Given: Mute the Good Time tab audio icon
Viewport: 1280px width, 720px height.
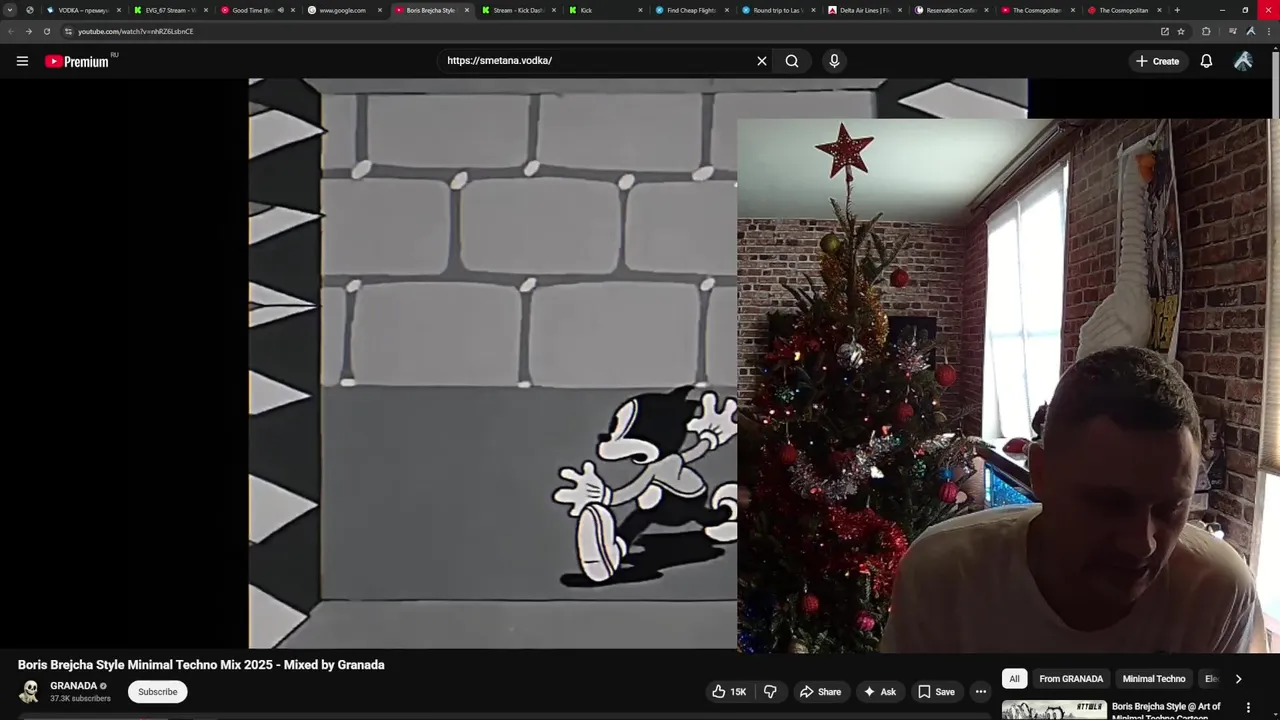Looking at the screenshot, I should 280,10.
